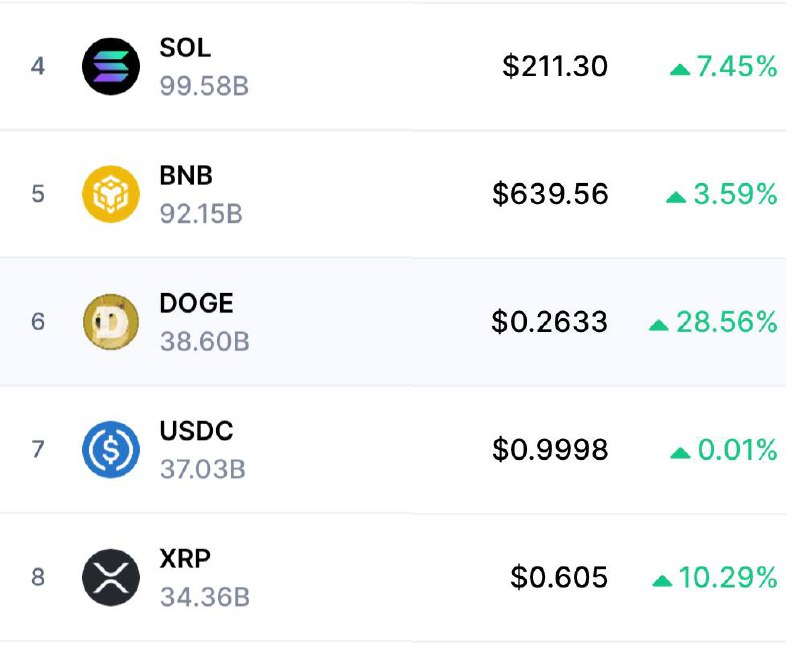The image size is (800, 655).
Task: Open the blue USDC dollar logo
Action: coord(111,449)
